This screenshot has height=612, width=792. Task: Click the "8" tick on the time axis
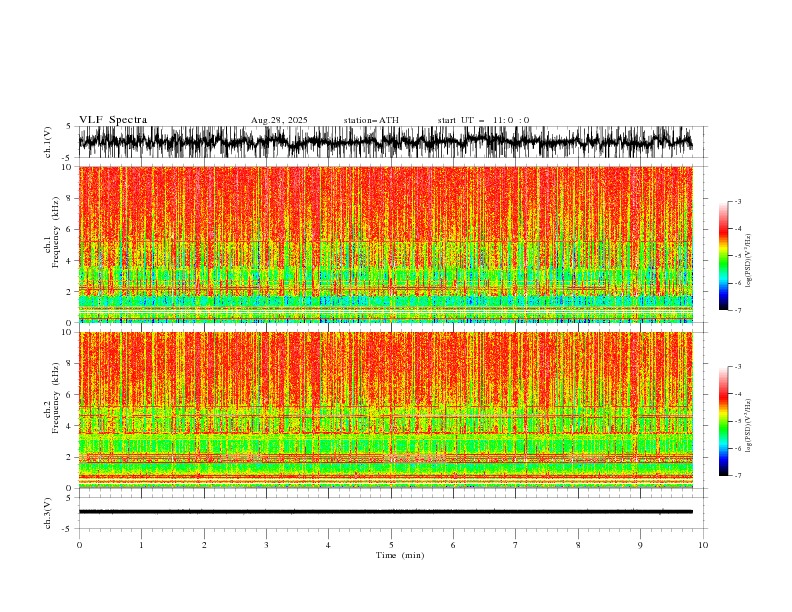578,545
